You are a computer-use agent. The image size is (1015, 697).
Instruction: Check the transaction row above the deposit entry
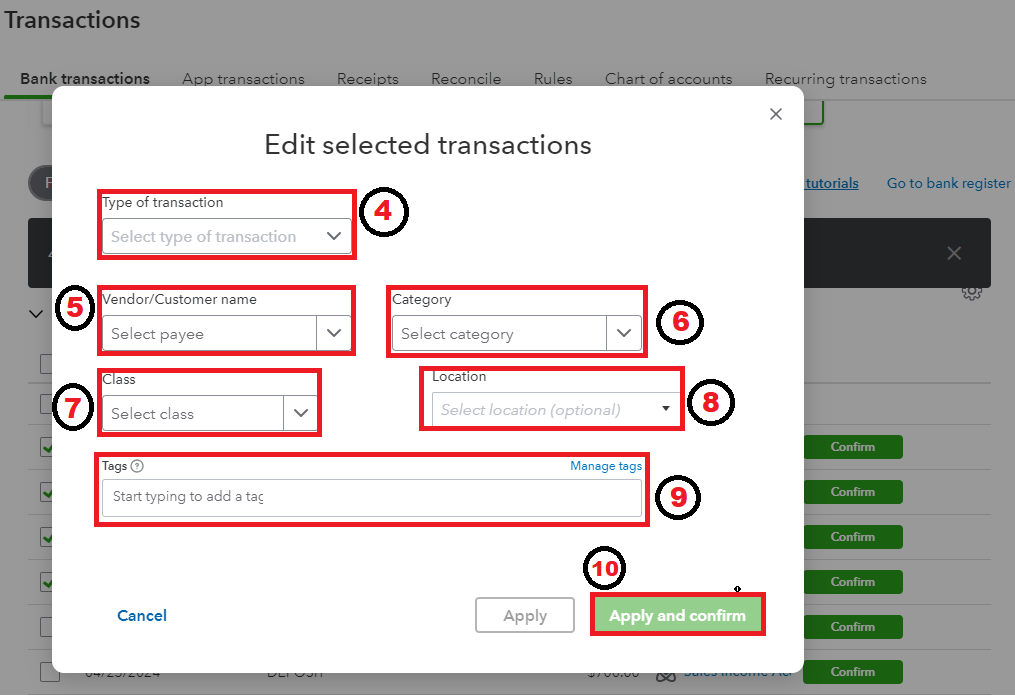45,626
